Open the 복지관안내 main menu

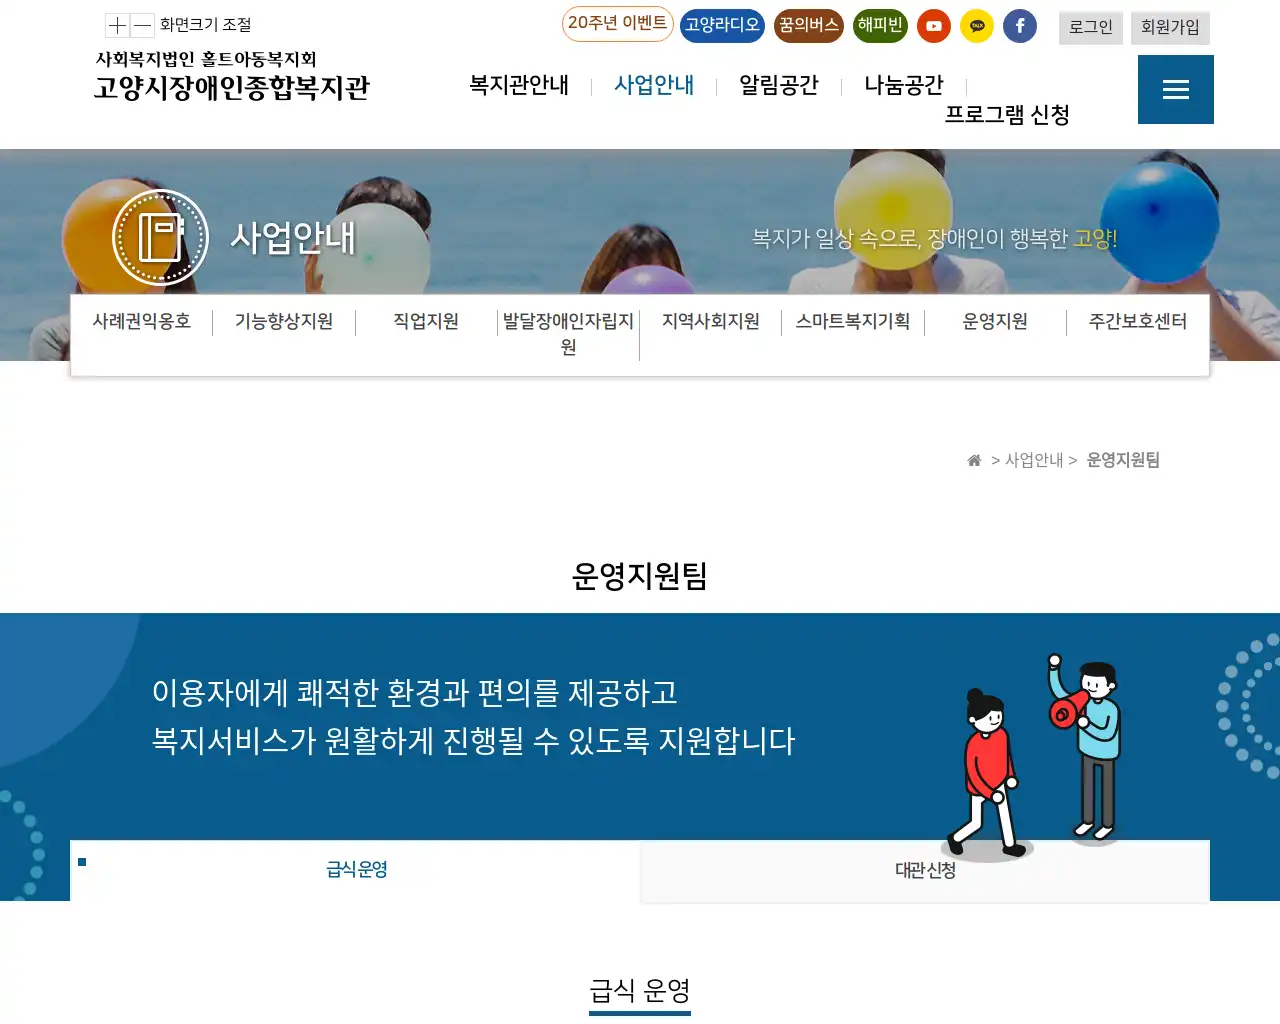(x=519, y=85)
